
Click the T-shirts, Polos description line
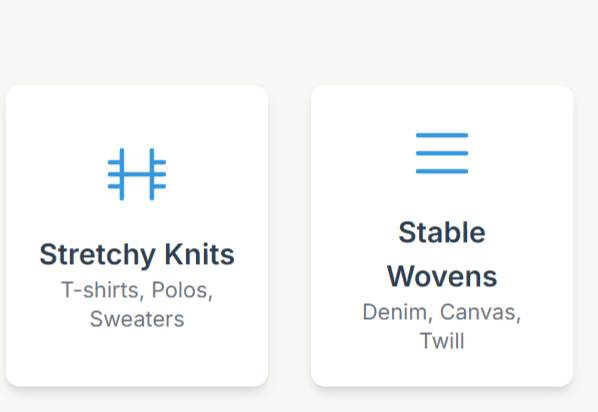137,290
